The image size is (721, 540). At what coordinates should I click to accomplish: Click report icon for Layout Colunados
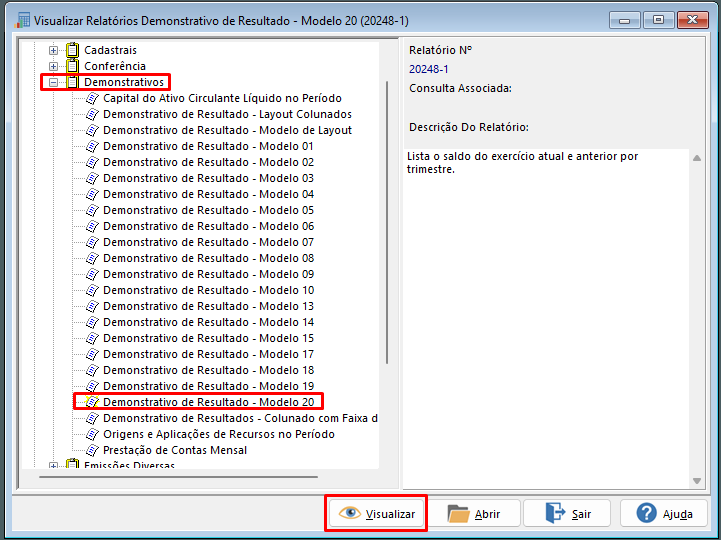point(92,114)
